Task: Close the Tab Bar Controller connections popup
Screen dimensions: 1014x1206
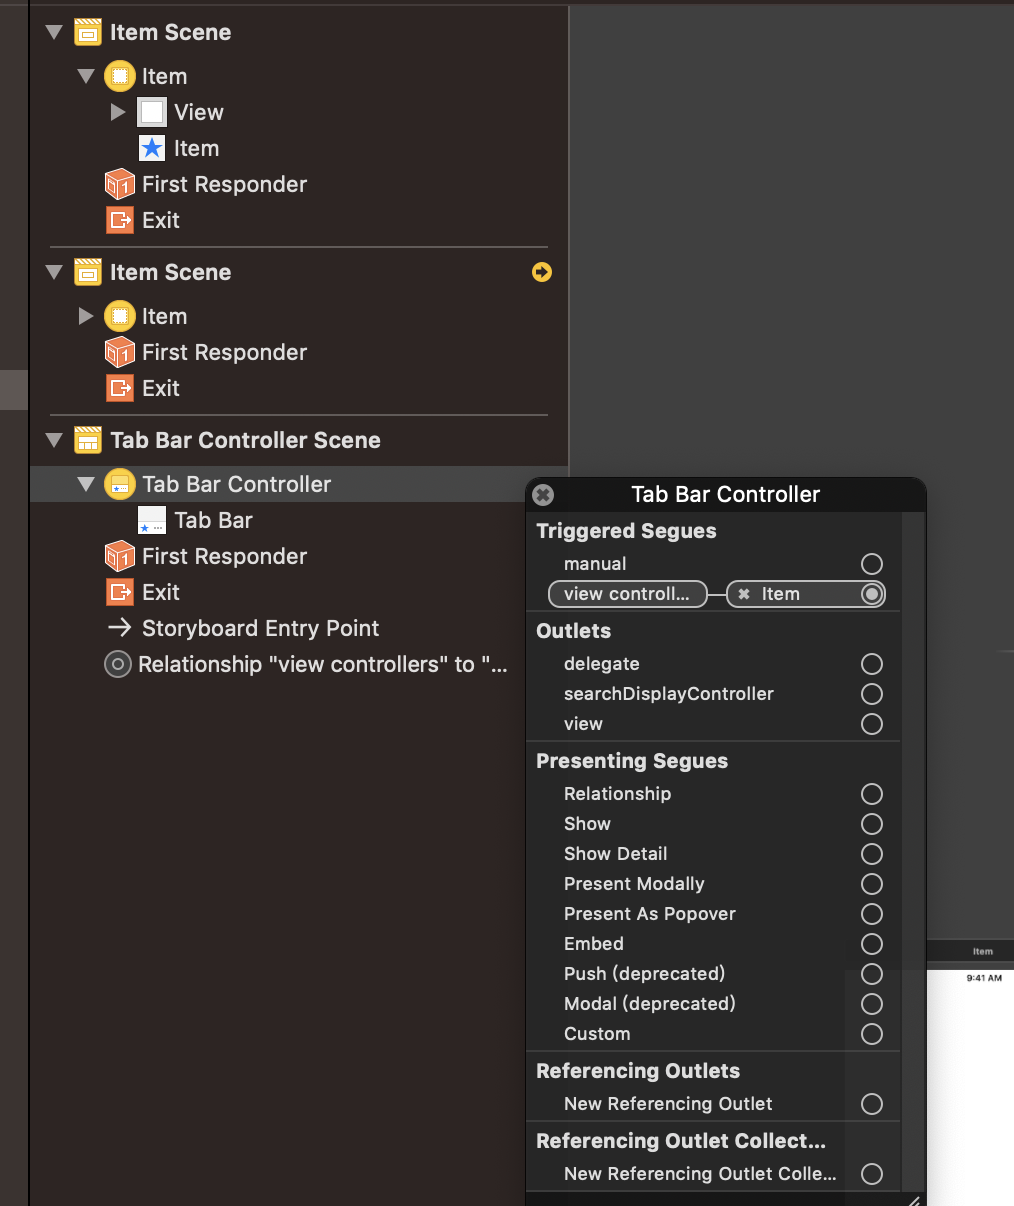Action: click(x=543, y=494)
